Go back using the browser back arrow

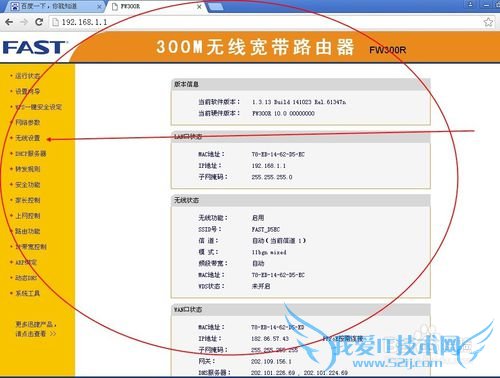coord(9,22)
